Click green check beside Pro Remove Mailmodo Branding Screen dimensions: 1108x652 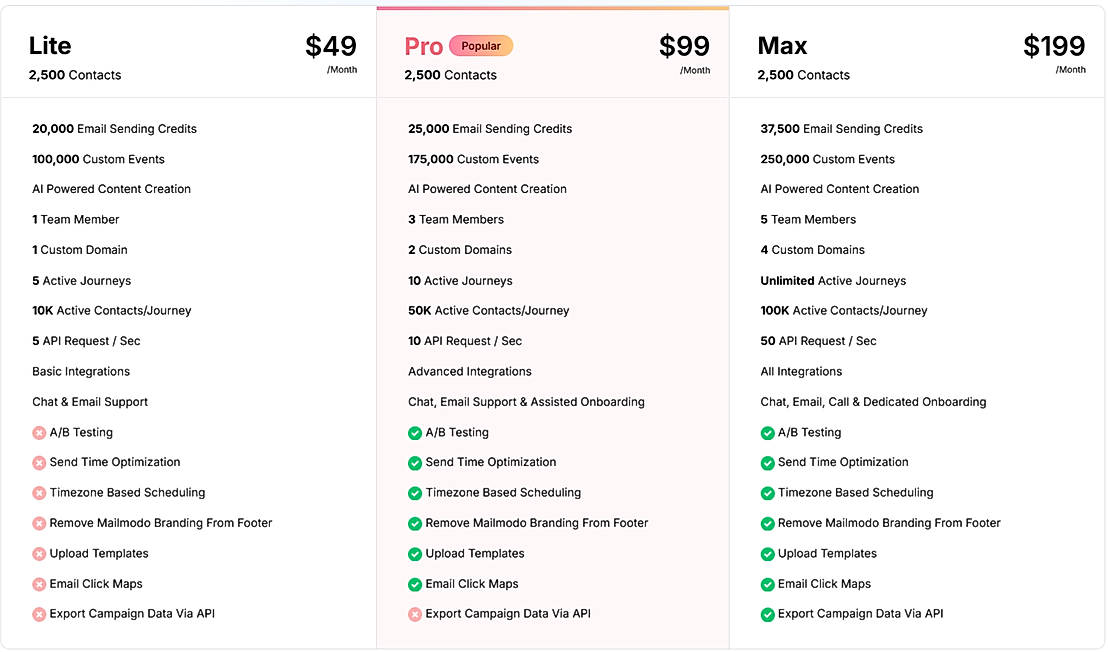coord(415,523)
